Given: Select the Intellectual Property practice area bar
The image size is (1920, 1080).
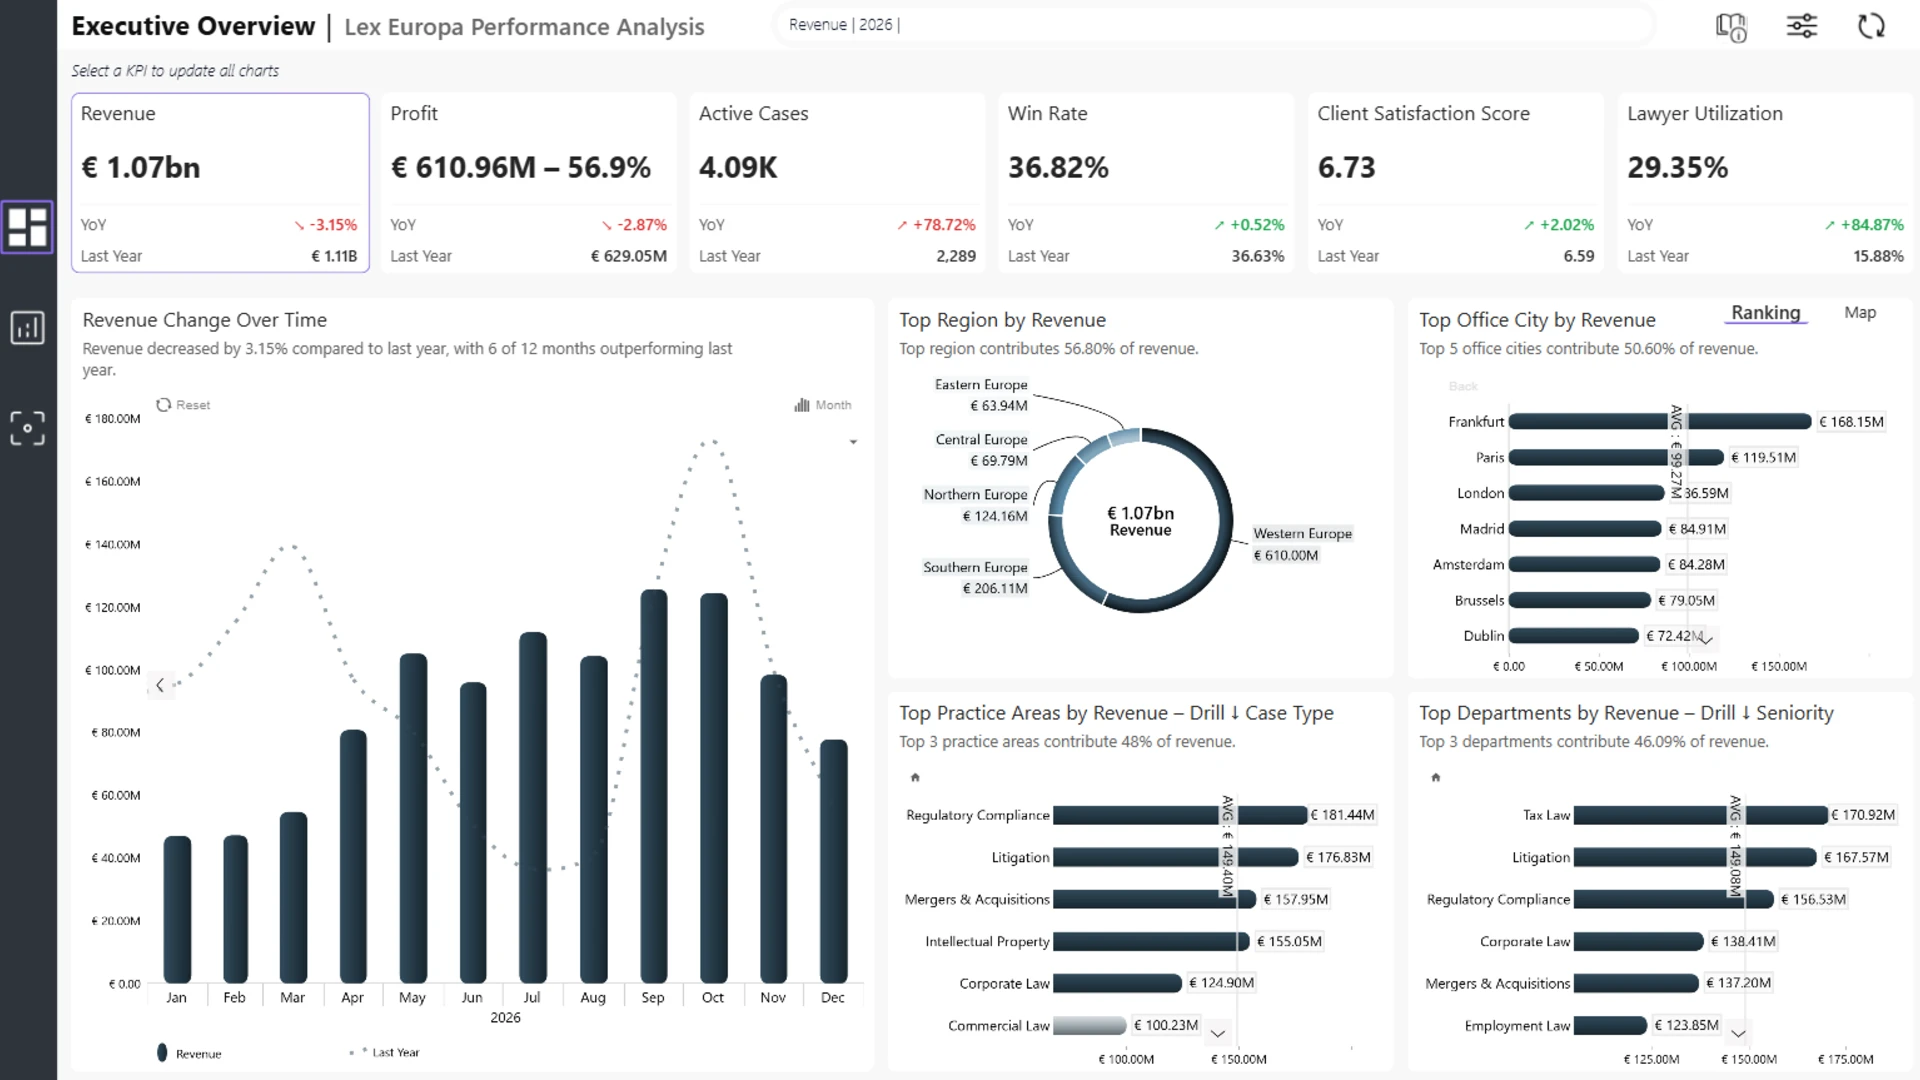Looking at the screenshot, I should (1151, 941).
